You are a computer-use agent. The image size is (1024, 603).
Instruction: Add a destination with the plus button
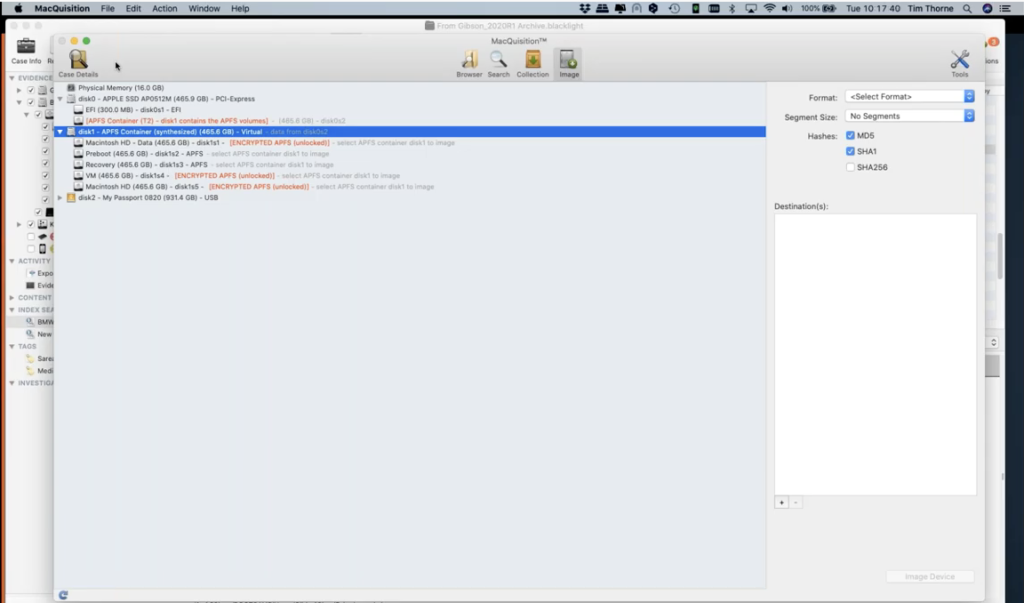781,502
